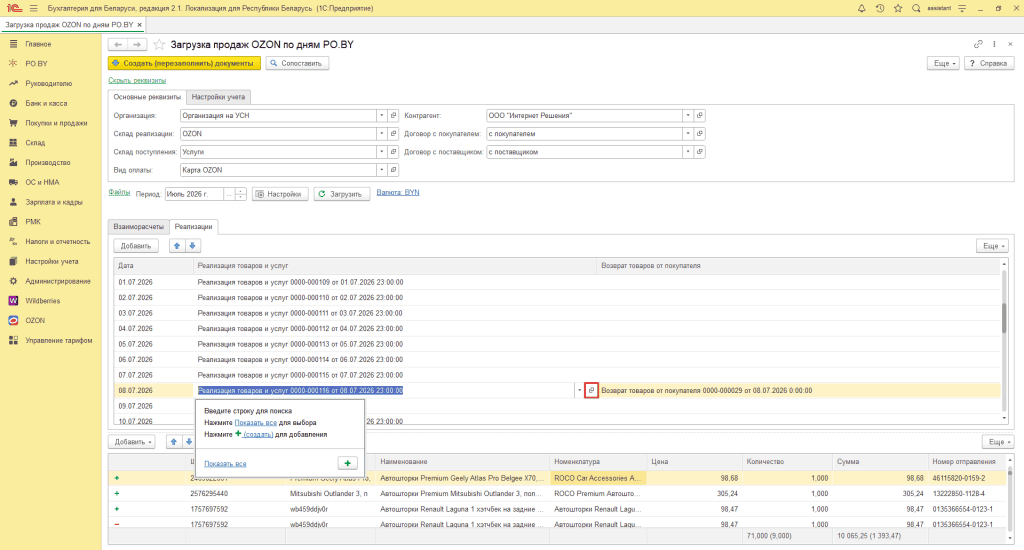Switch to Настройки учета tab

tap(218, 97)
